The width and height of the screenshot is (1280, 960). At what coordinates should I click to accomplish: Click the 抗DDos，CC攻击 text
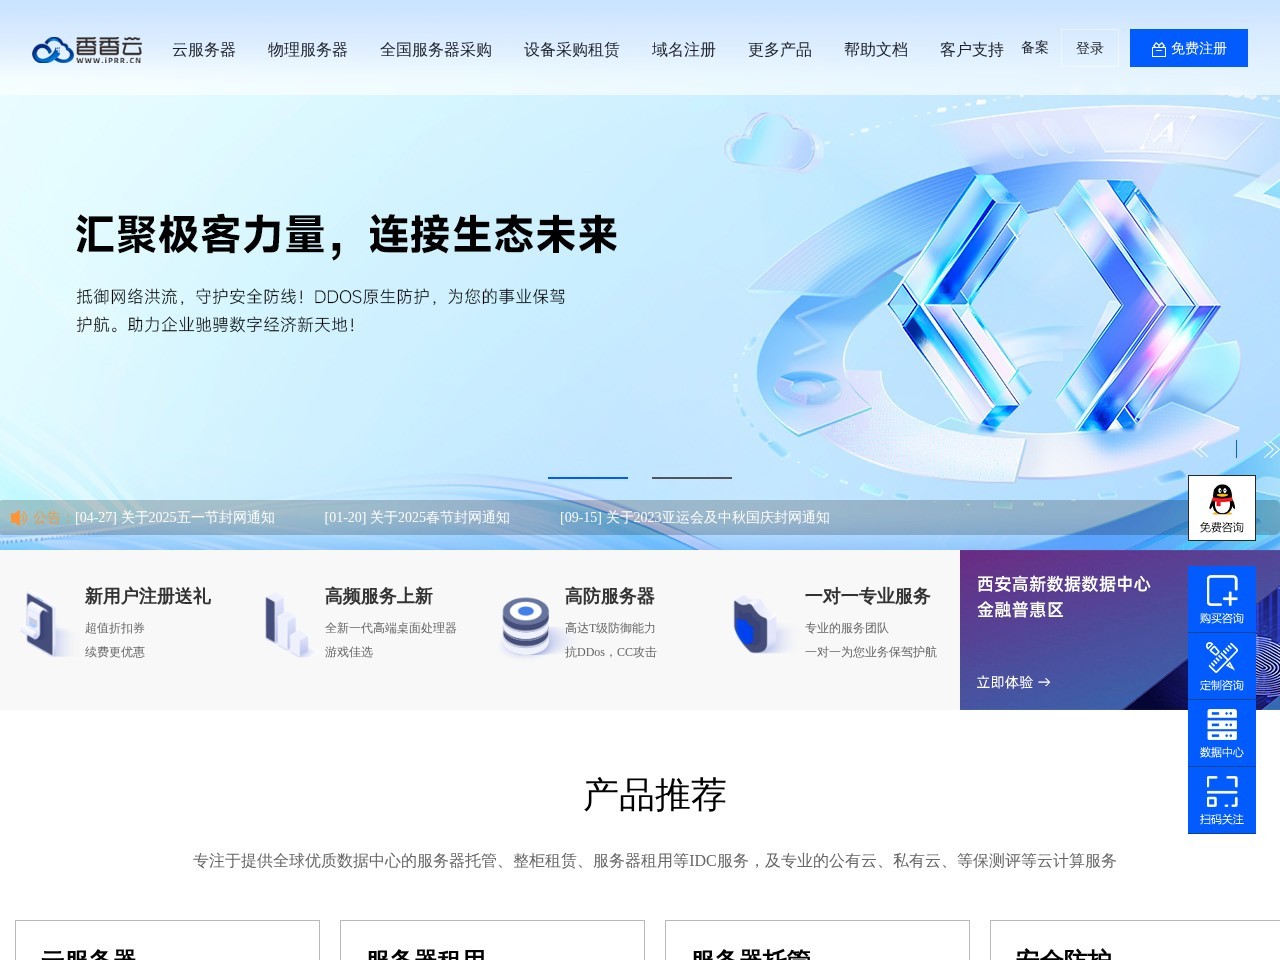(x=611, y=652)
